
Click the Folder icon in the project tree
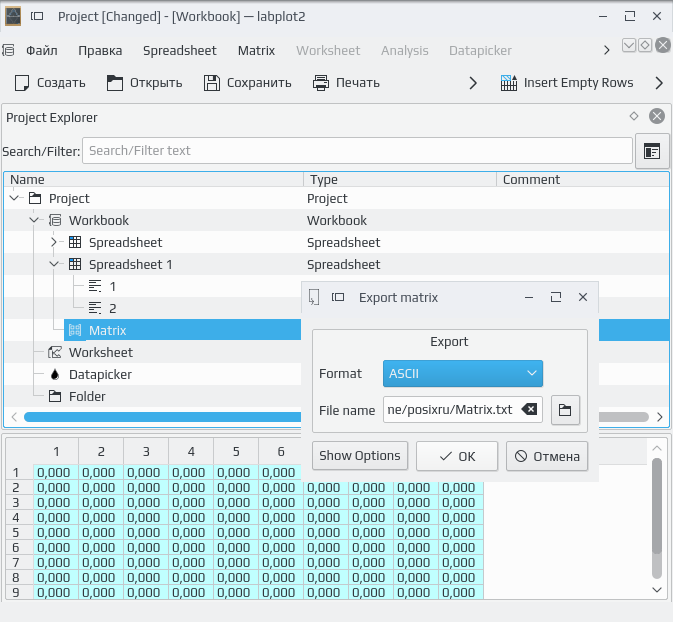coord(55,396)
